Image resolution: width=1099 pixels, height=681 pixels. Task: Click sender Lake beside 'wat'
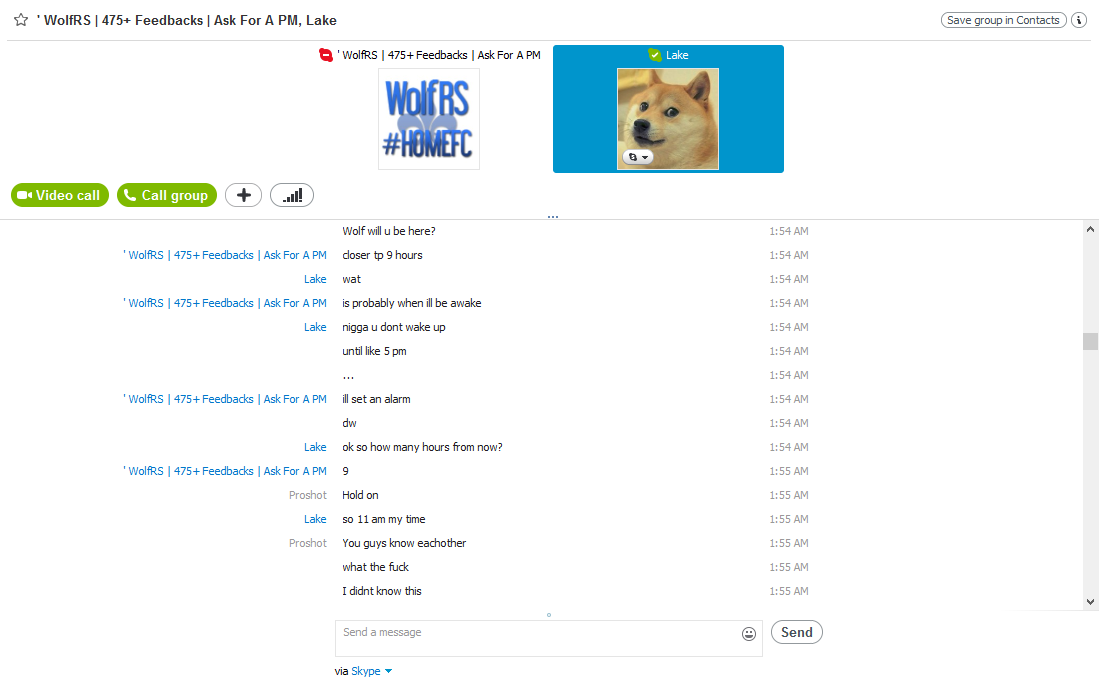pos(315,279)
